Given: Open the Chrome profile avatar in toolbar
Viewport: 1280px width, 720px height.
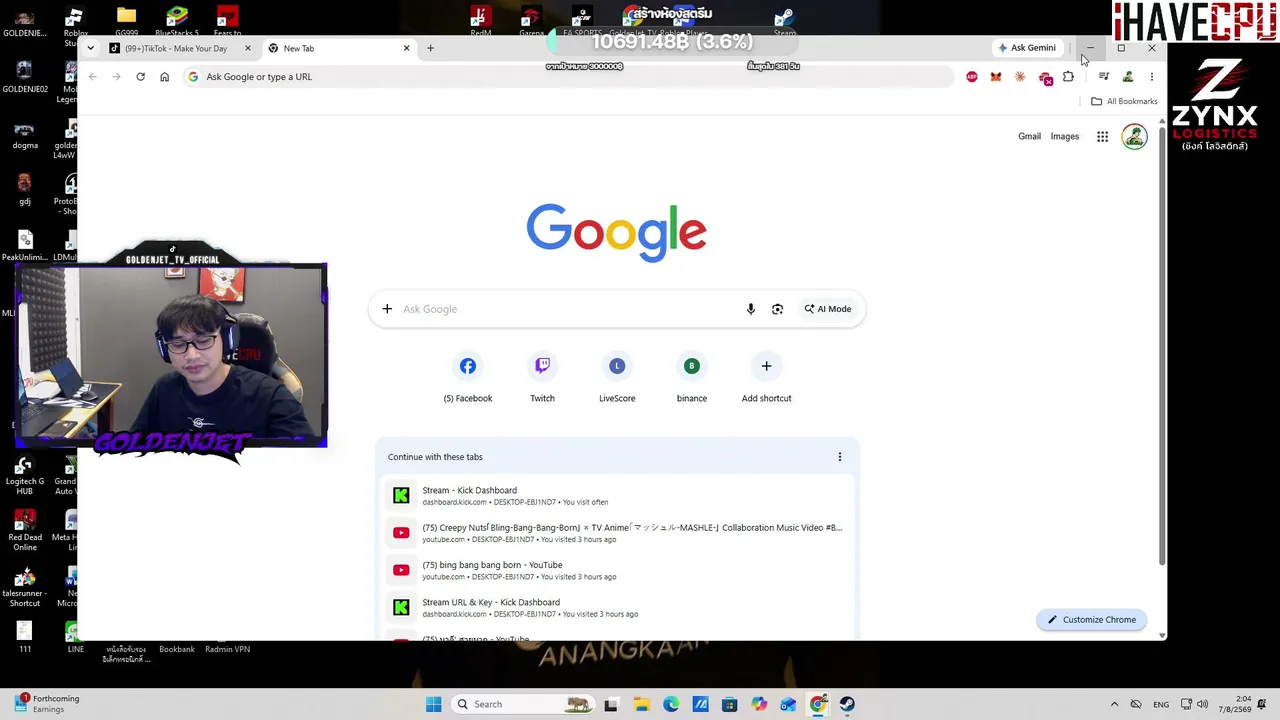Looking at the screenshot, I should pos(1127,77).
